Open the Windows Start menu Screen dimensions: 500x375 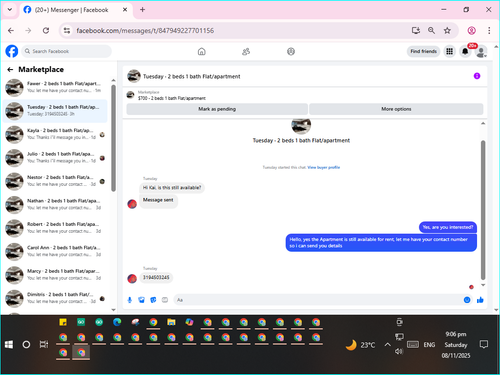[9, 344]
